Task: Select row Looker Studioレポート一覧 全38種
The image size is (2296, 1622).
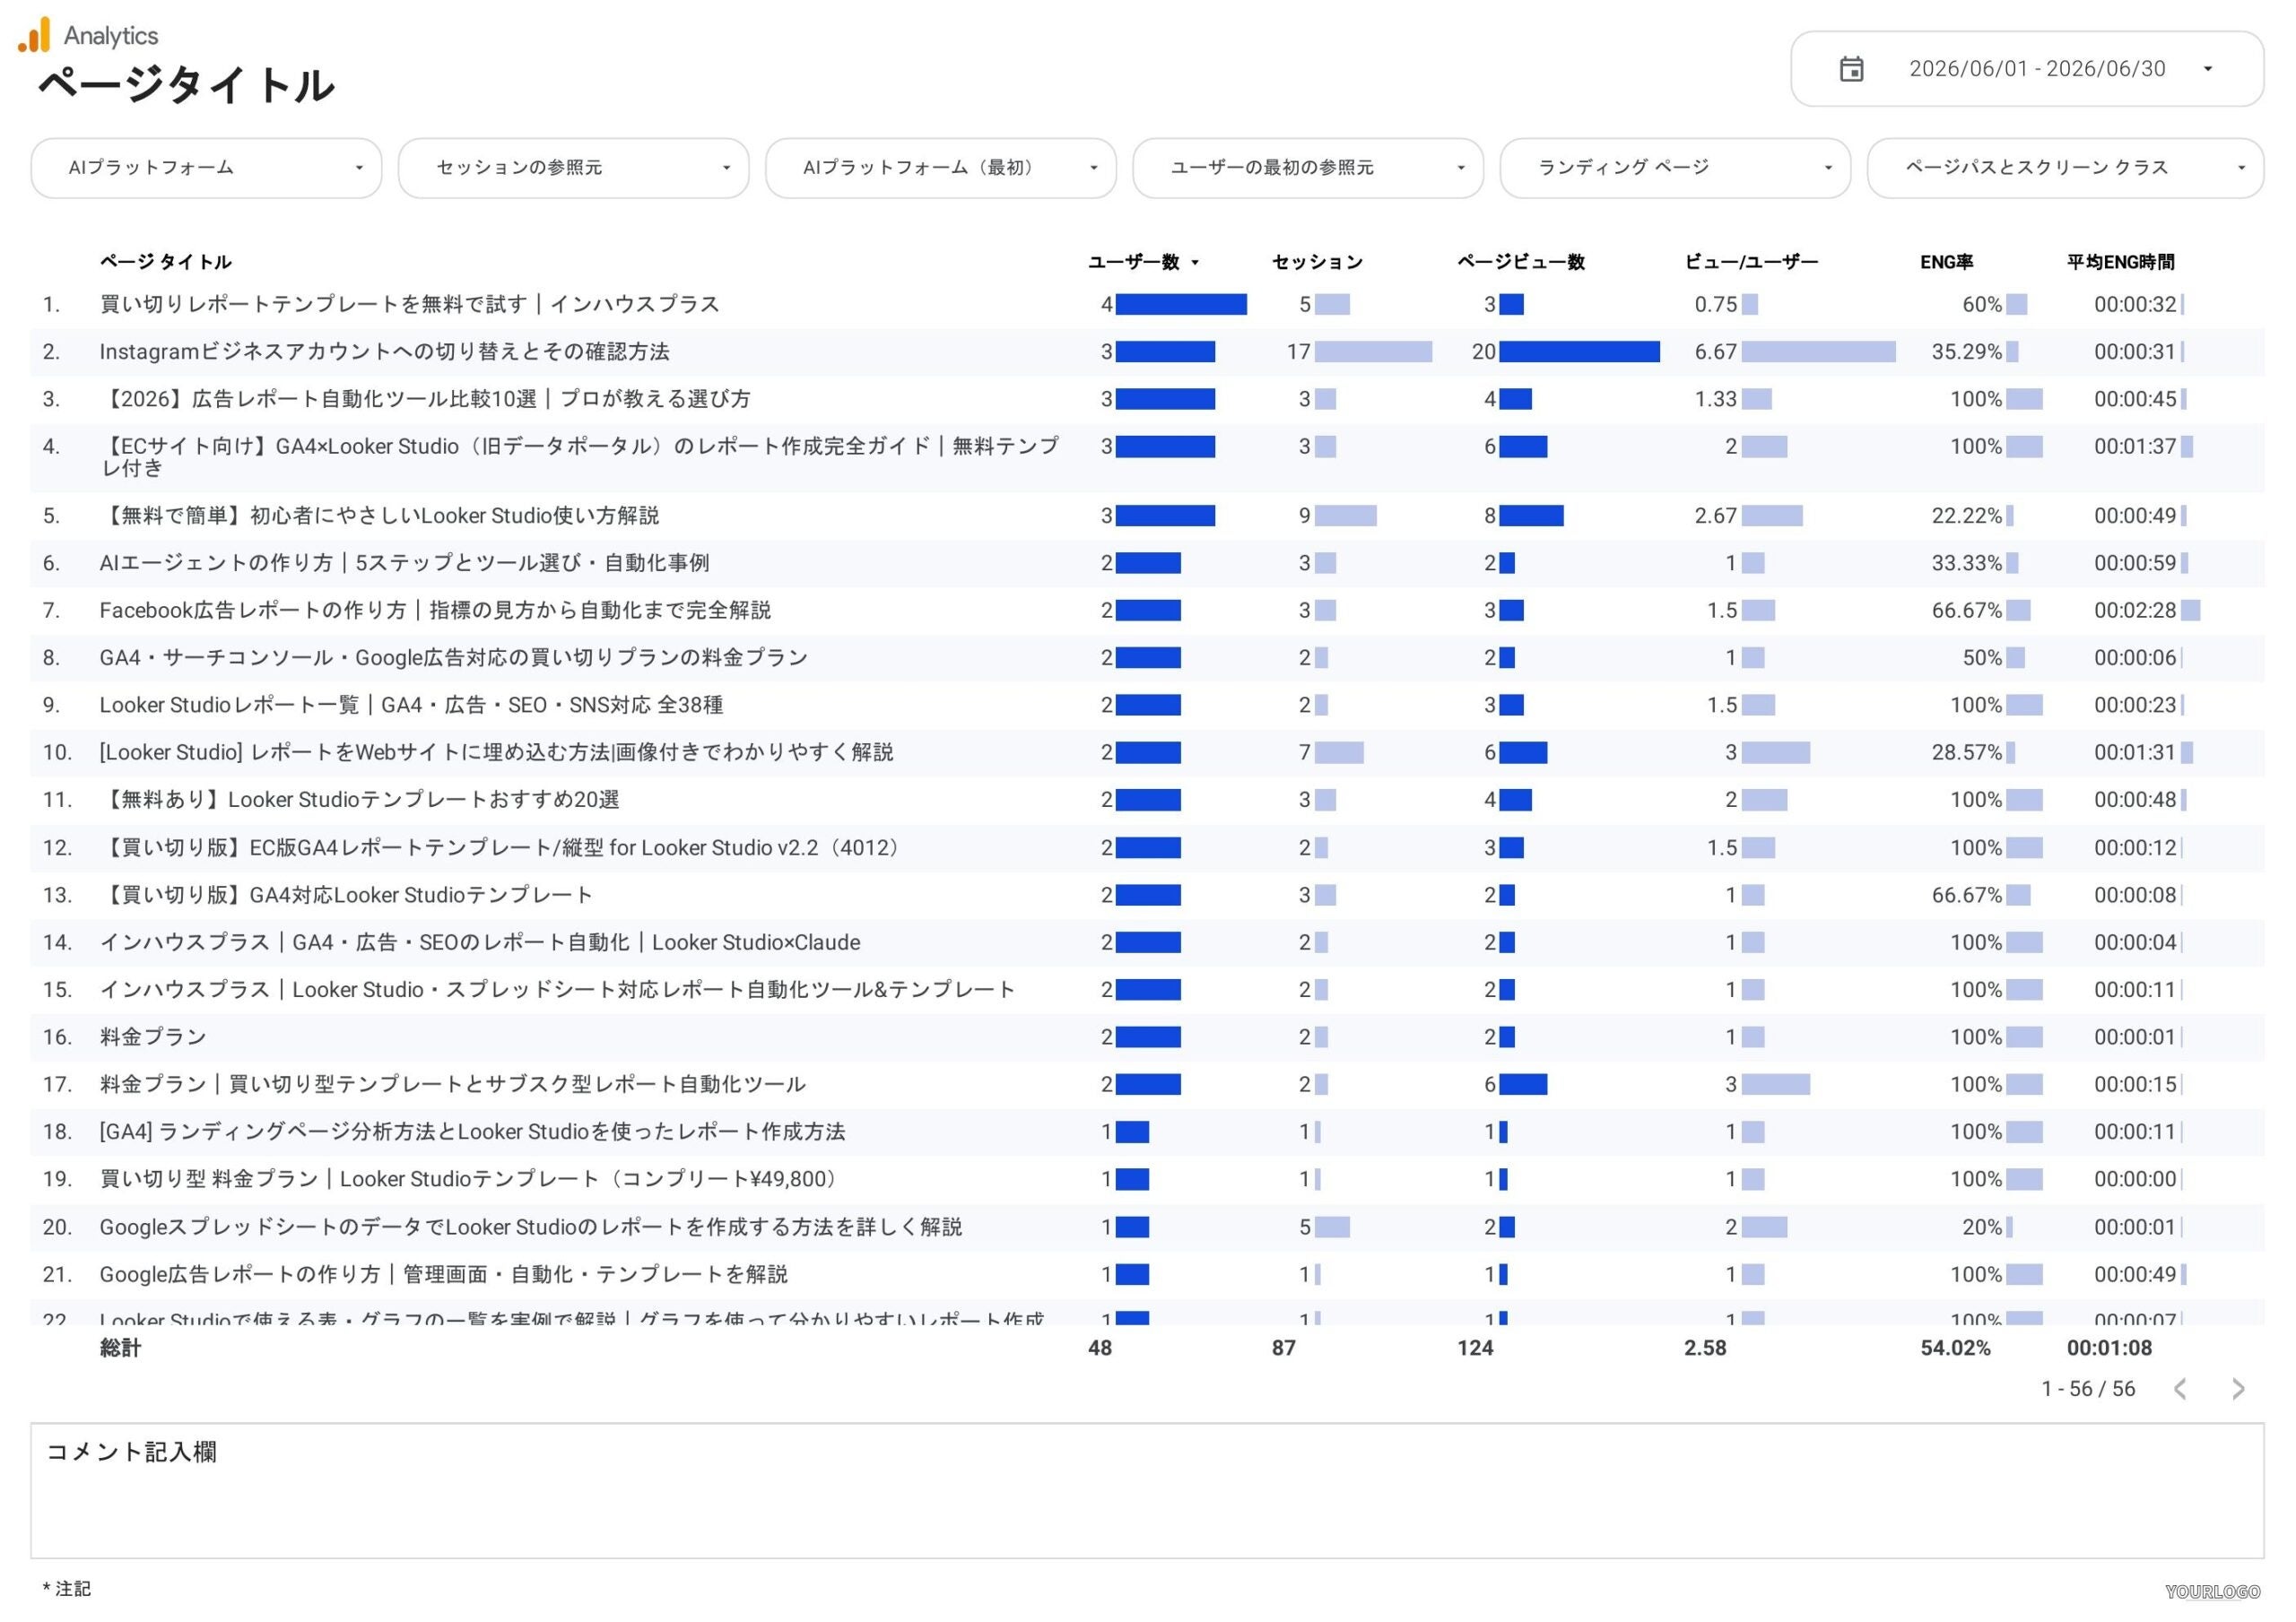Action: (1147, 705)
